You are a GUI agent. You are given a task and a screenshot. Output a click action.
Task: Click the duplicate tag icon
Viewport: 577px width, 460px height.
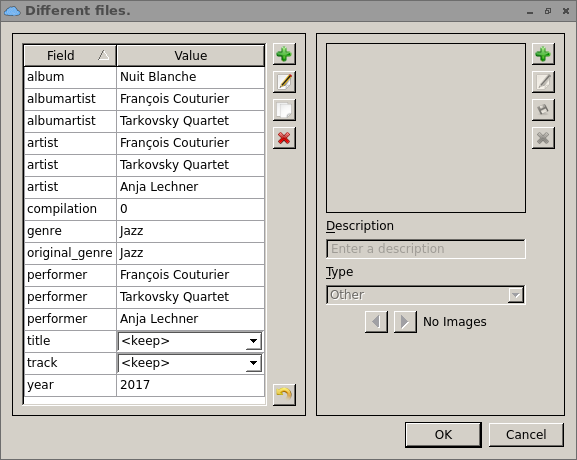(284, 110)
